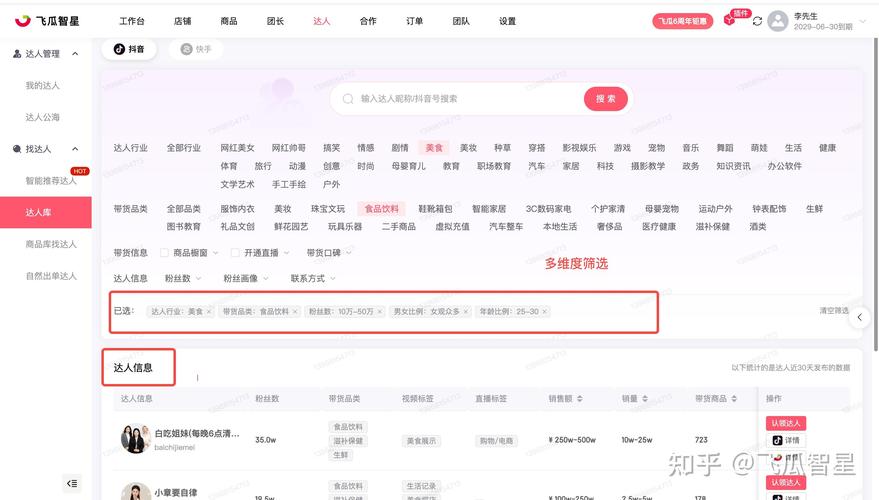The image size is (879, 500).
Task: Remove the 男女比例:女观众多 filter tag
Action: coord(465,312)
